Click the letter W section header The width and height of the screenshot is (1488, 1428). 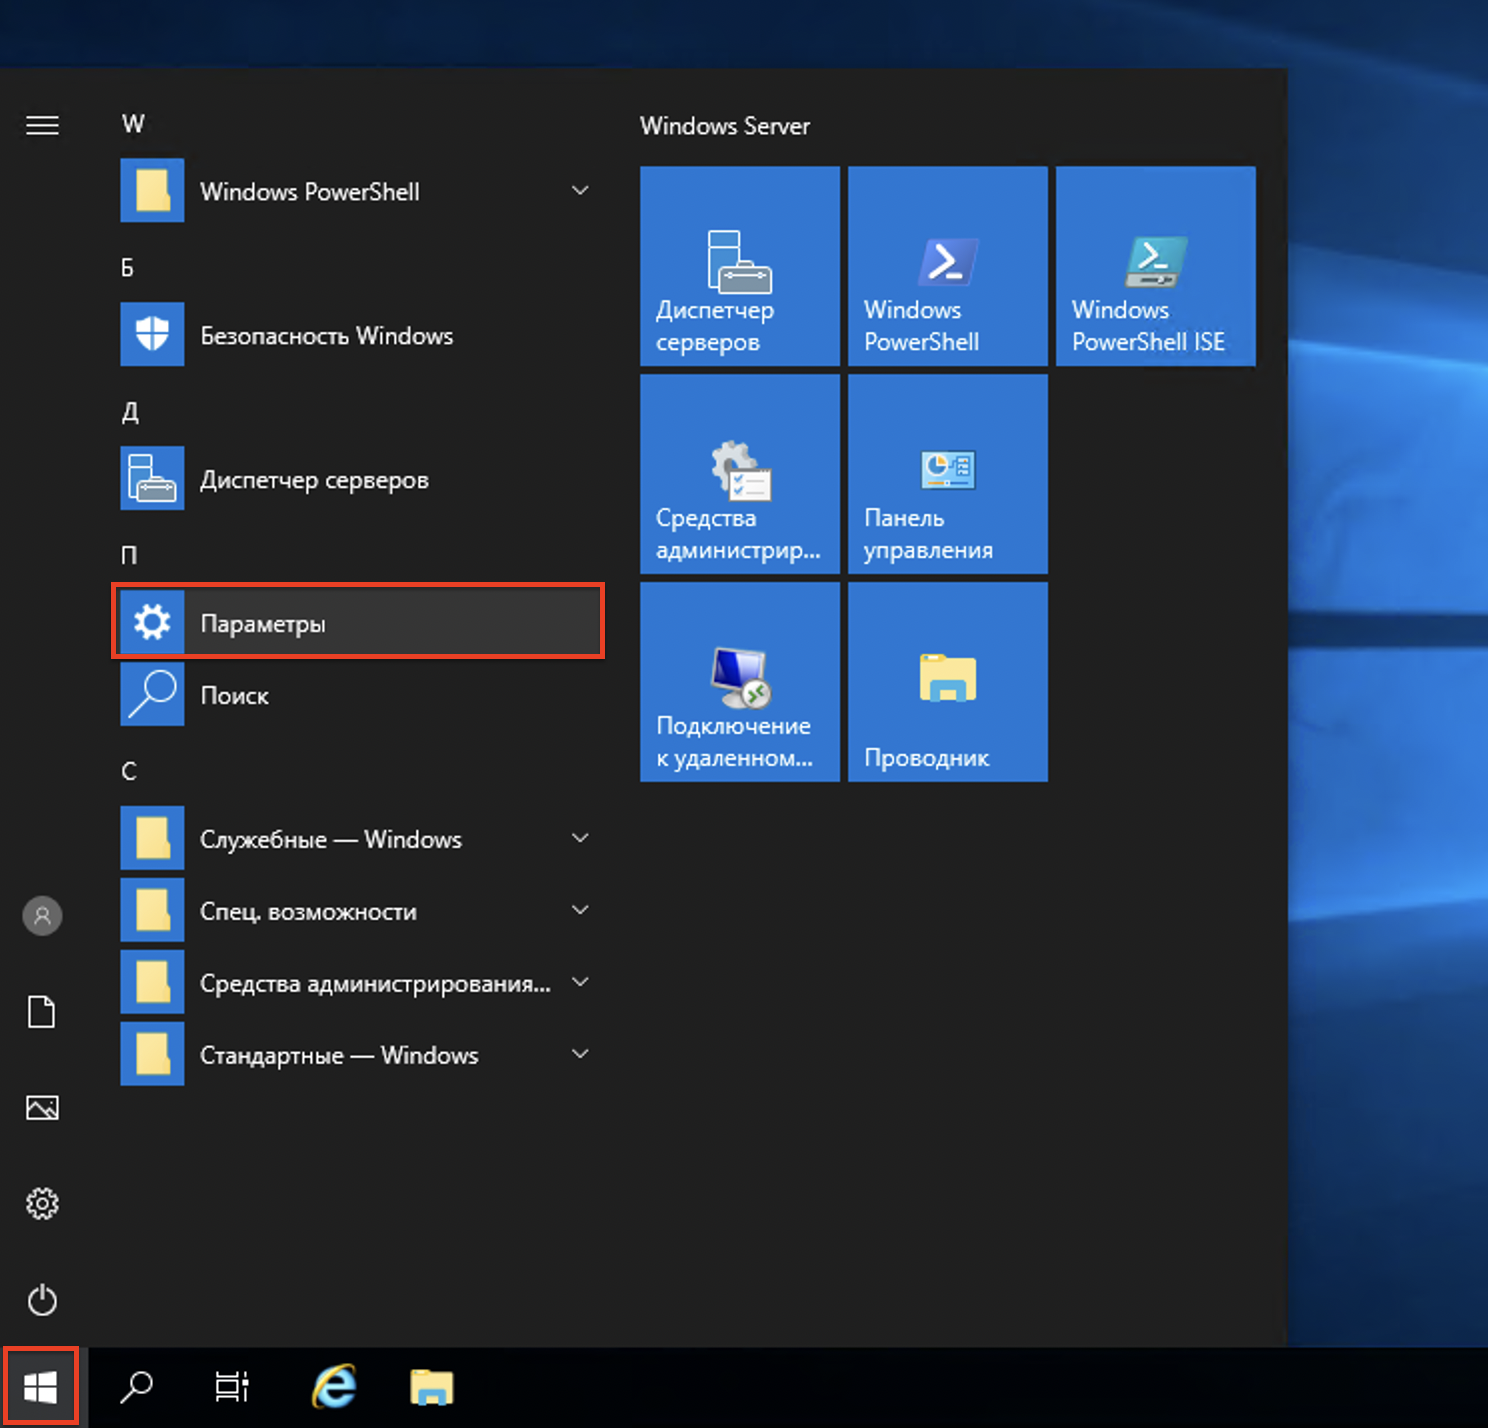click(133, 123)
